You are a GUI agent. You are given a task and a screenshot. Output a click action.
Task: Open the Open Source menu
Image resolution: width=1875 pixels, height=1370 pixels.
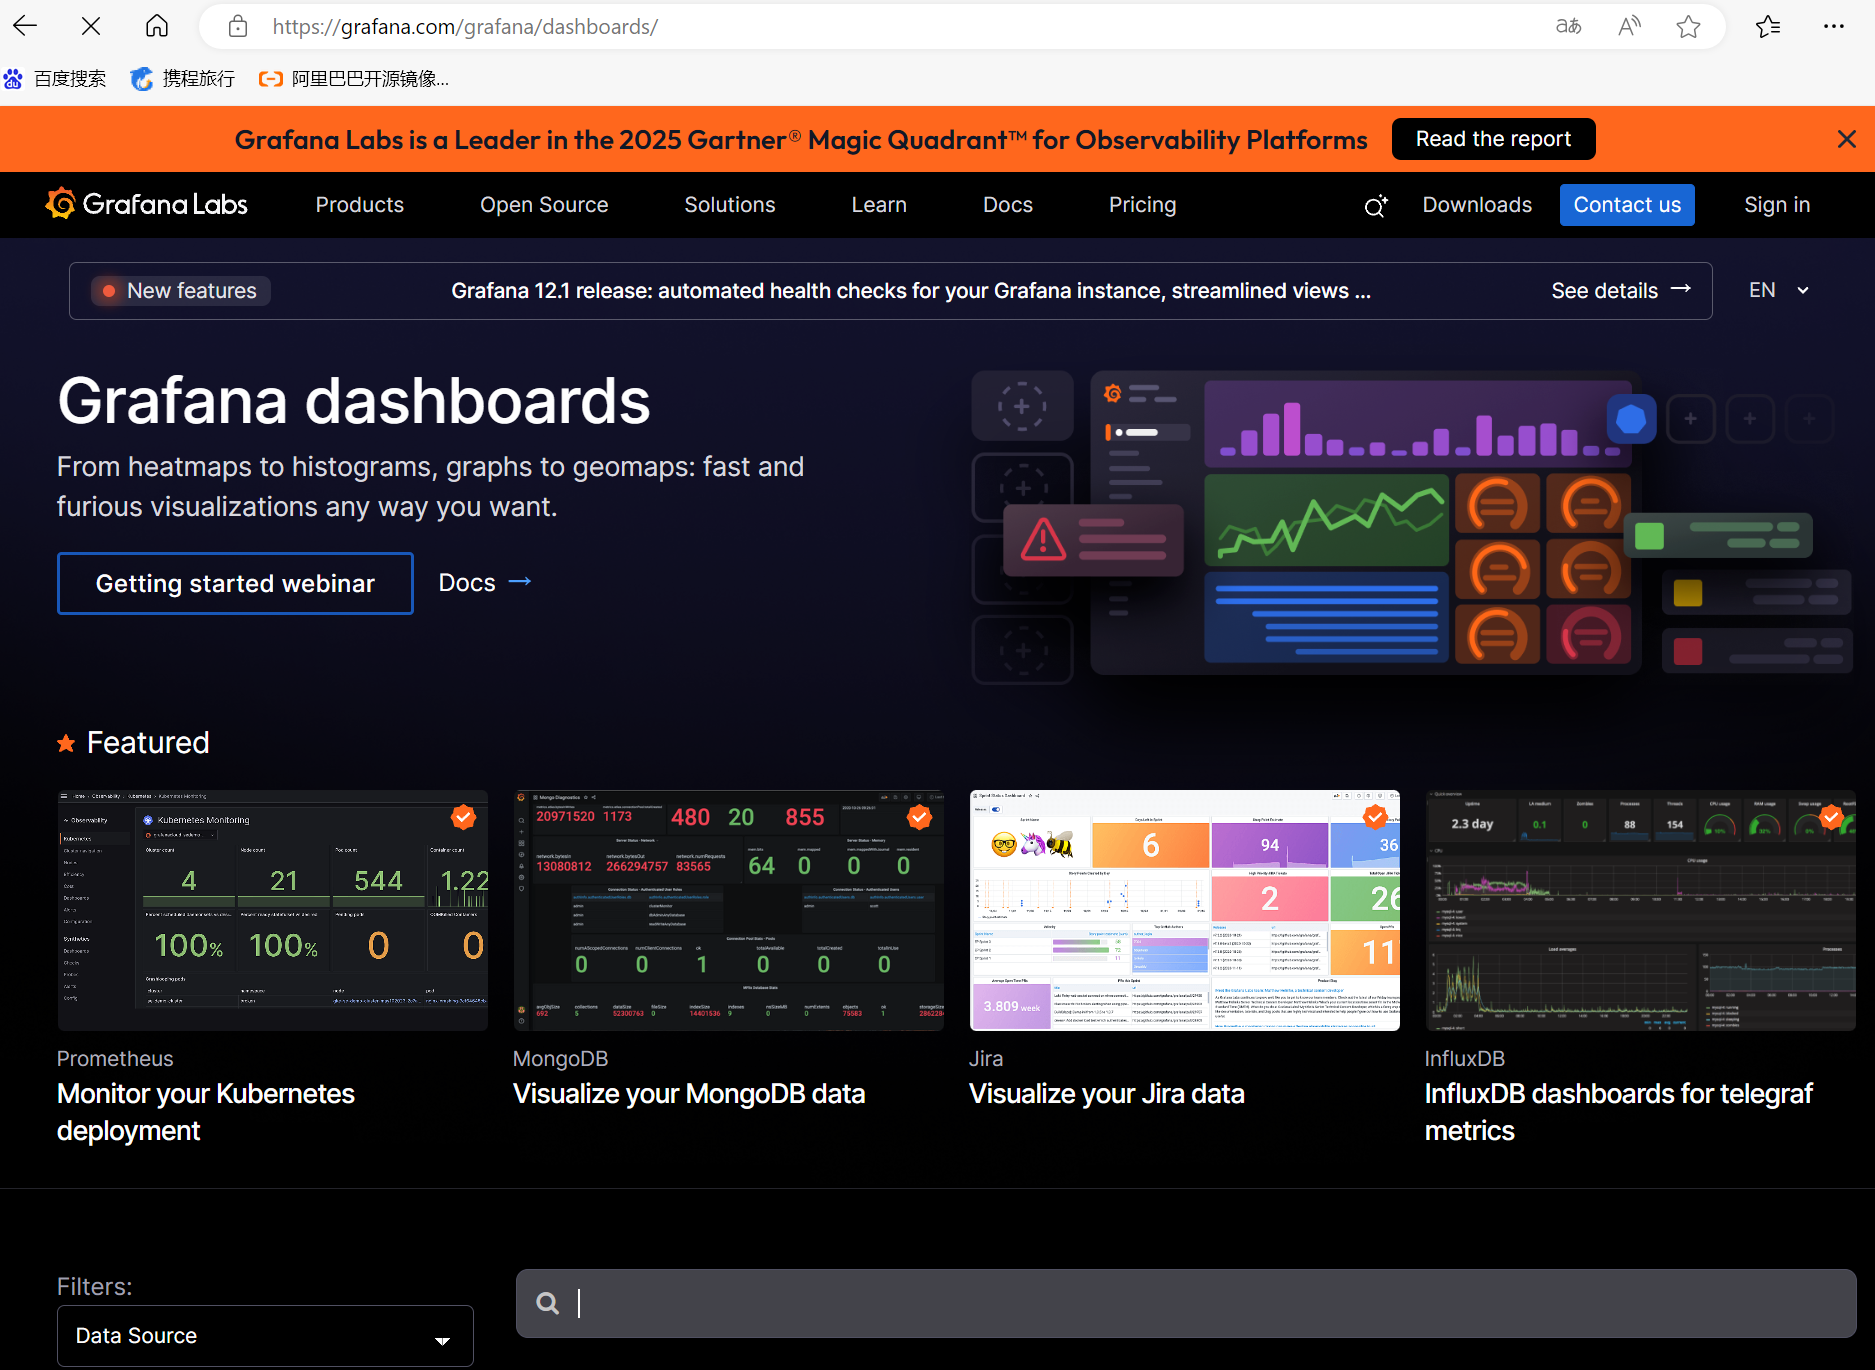544,205
